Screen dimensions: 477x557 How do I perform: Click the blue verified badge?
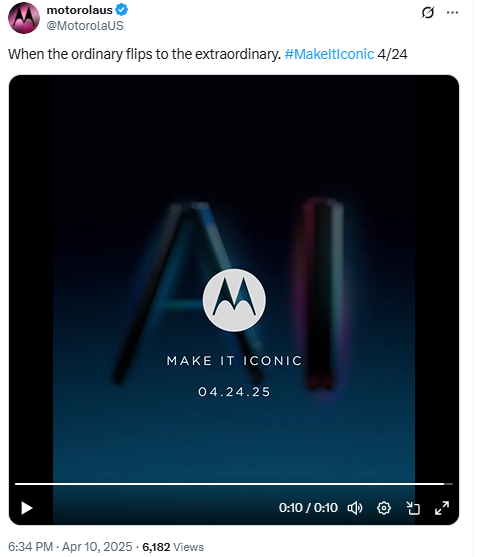point(122,10)
